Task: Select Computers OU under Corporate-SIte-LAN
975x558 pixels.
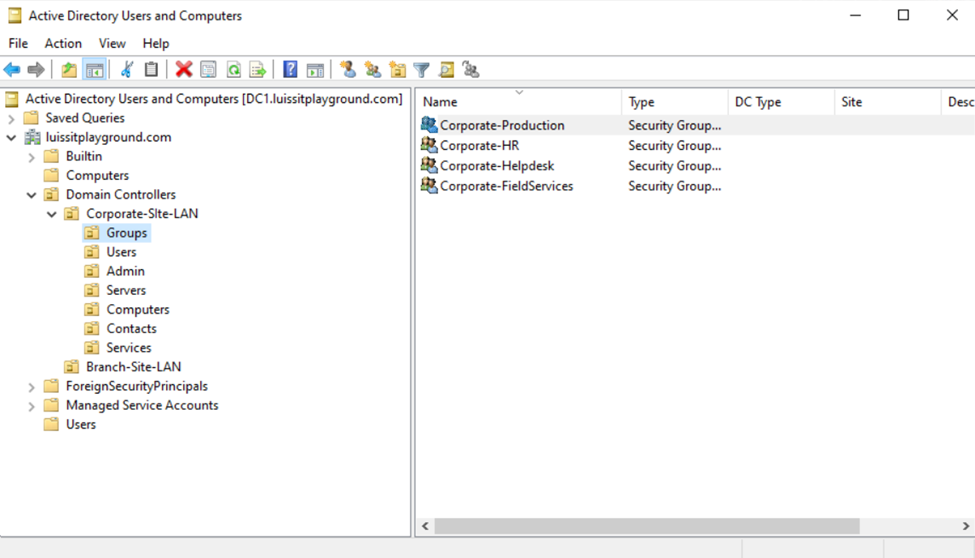Action: click(x=137, y=310)
